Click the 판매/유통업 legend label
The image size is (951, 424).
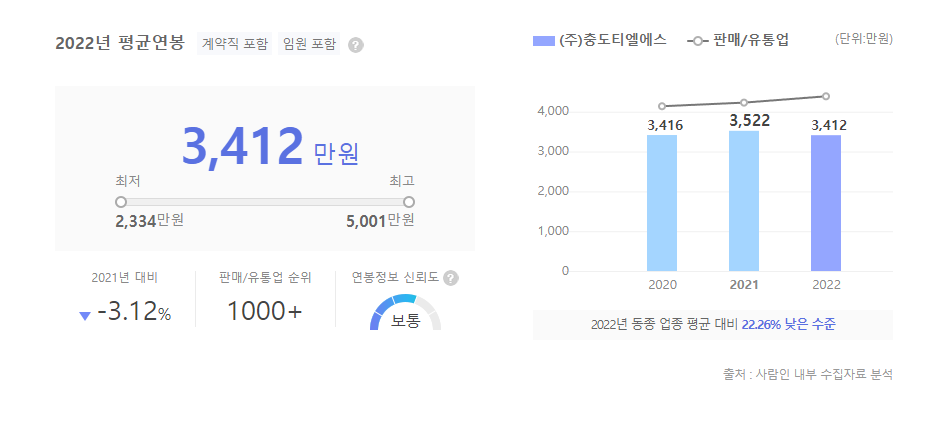point(751,41)
